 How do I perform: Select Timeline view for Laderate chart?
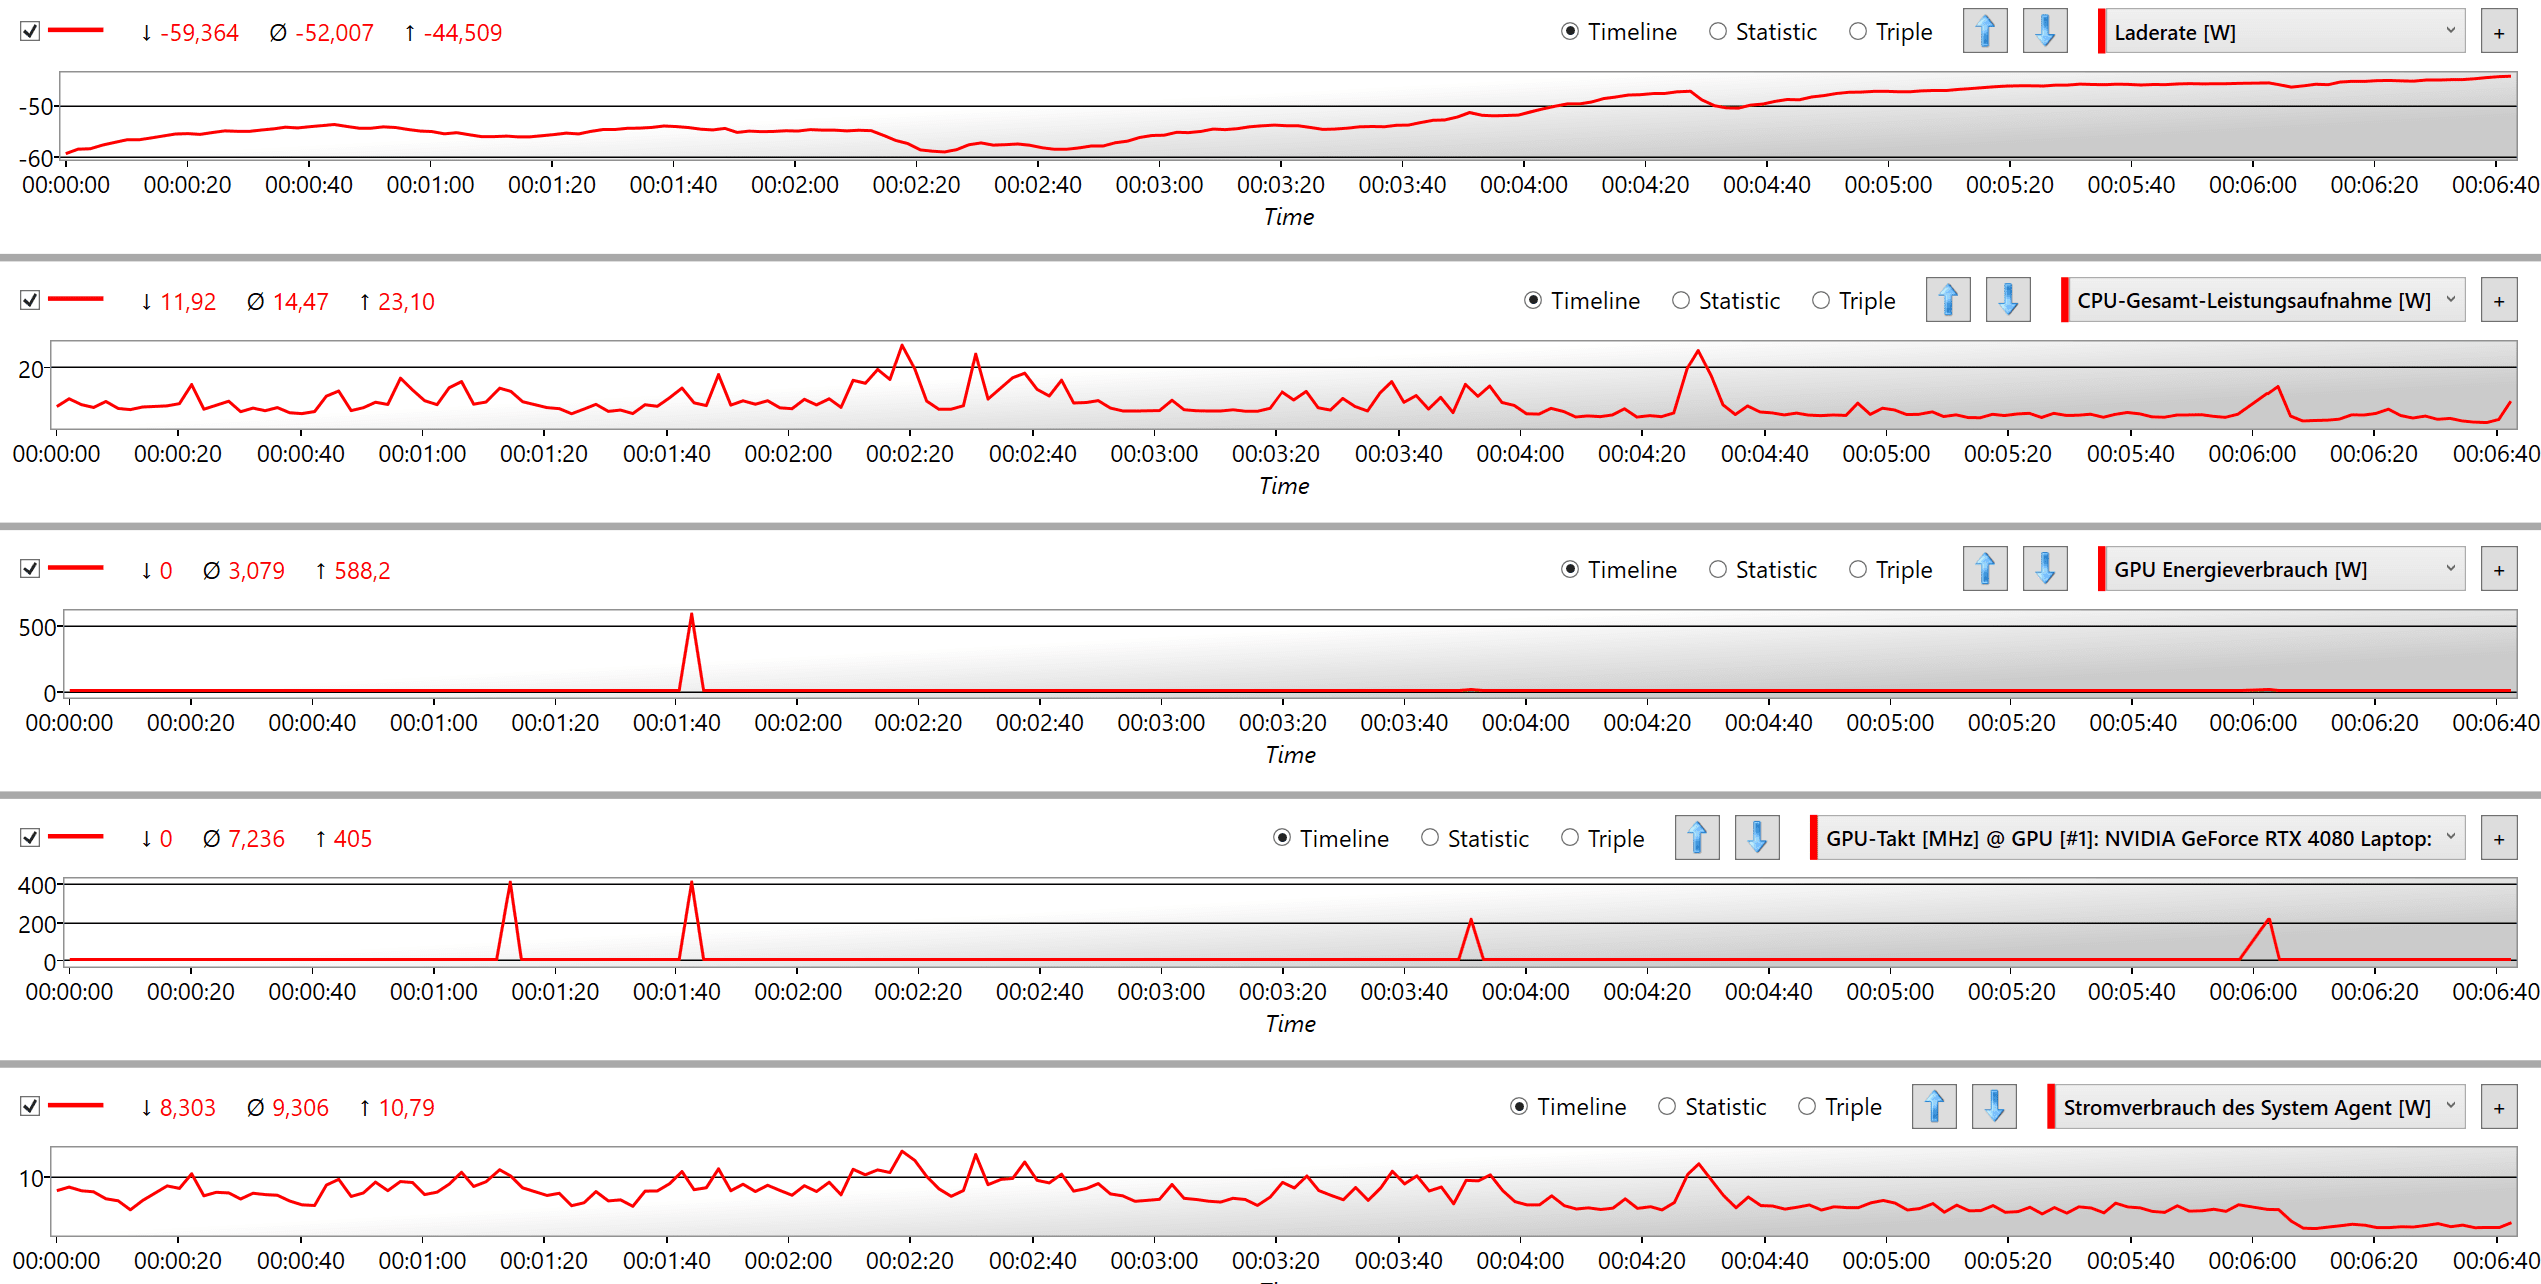pyautogui.click(x=1619, y=32)
